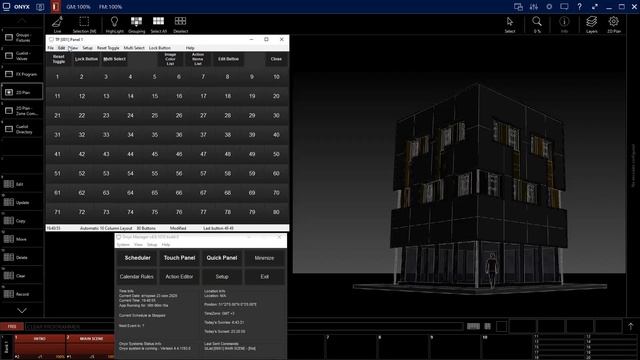640x360 pixels.
Task: Open the Info panel icon
Action: pyautogui.click(x=564, y=24)
